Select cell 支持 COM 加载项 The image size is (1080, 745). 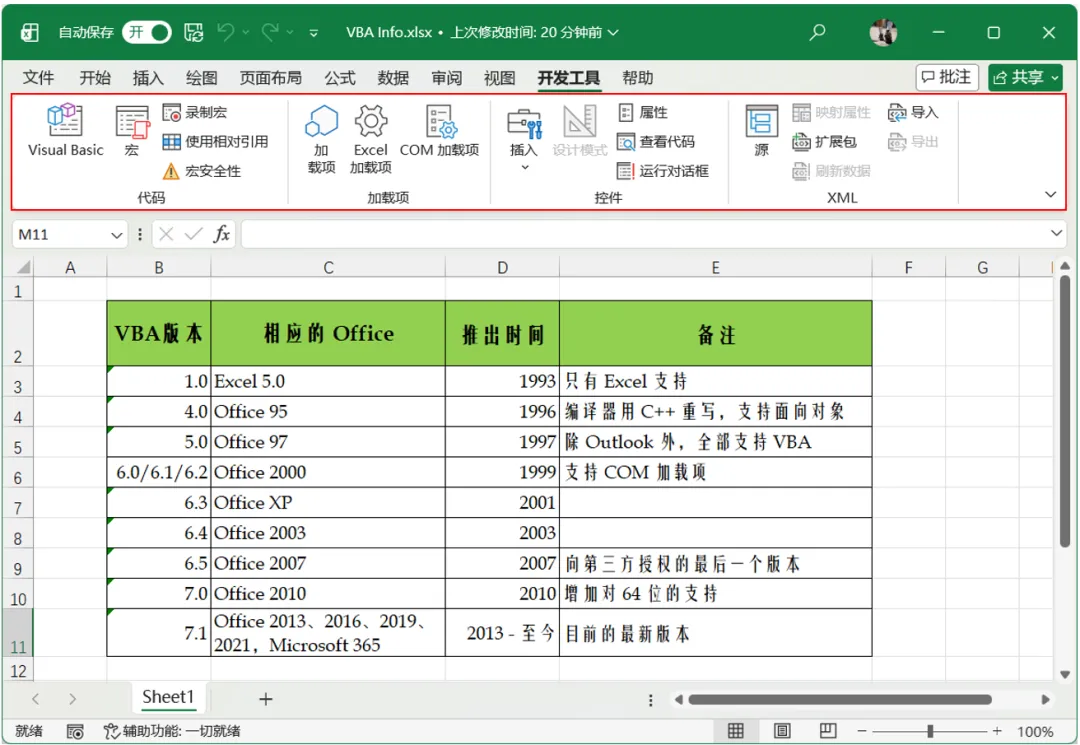coord(716,472)
